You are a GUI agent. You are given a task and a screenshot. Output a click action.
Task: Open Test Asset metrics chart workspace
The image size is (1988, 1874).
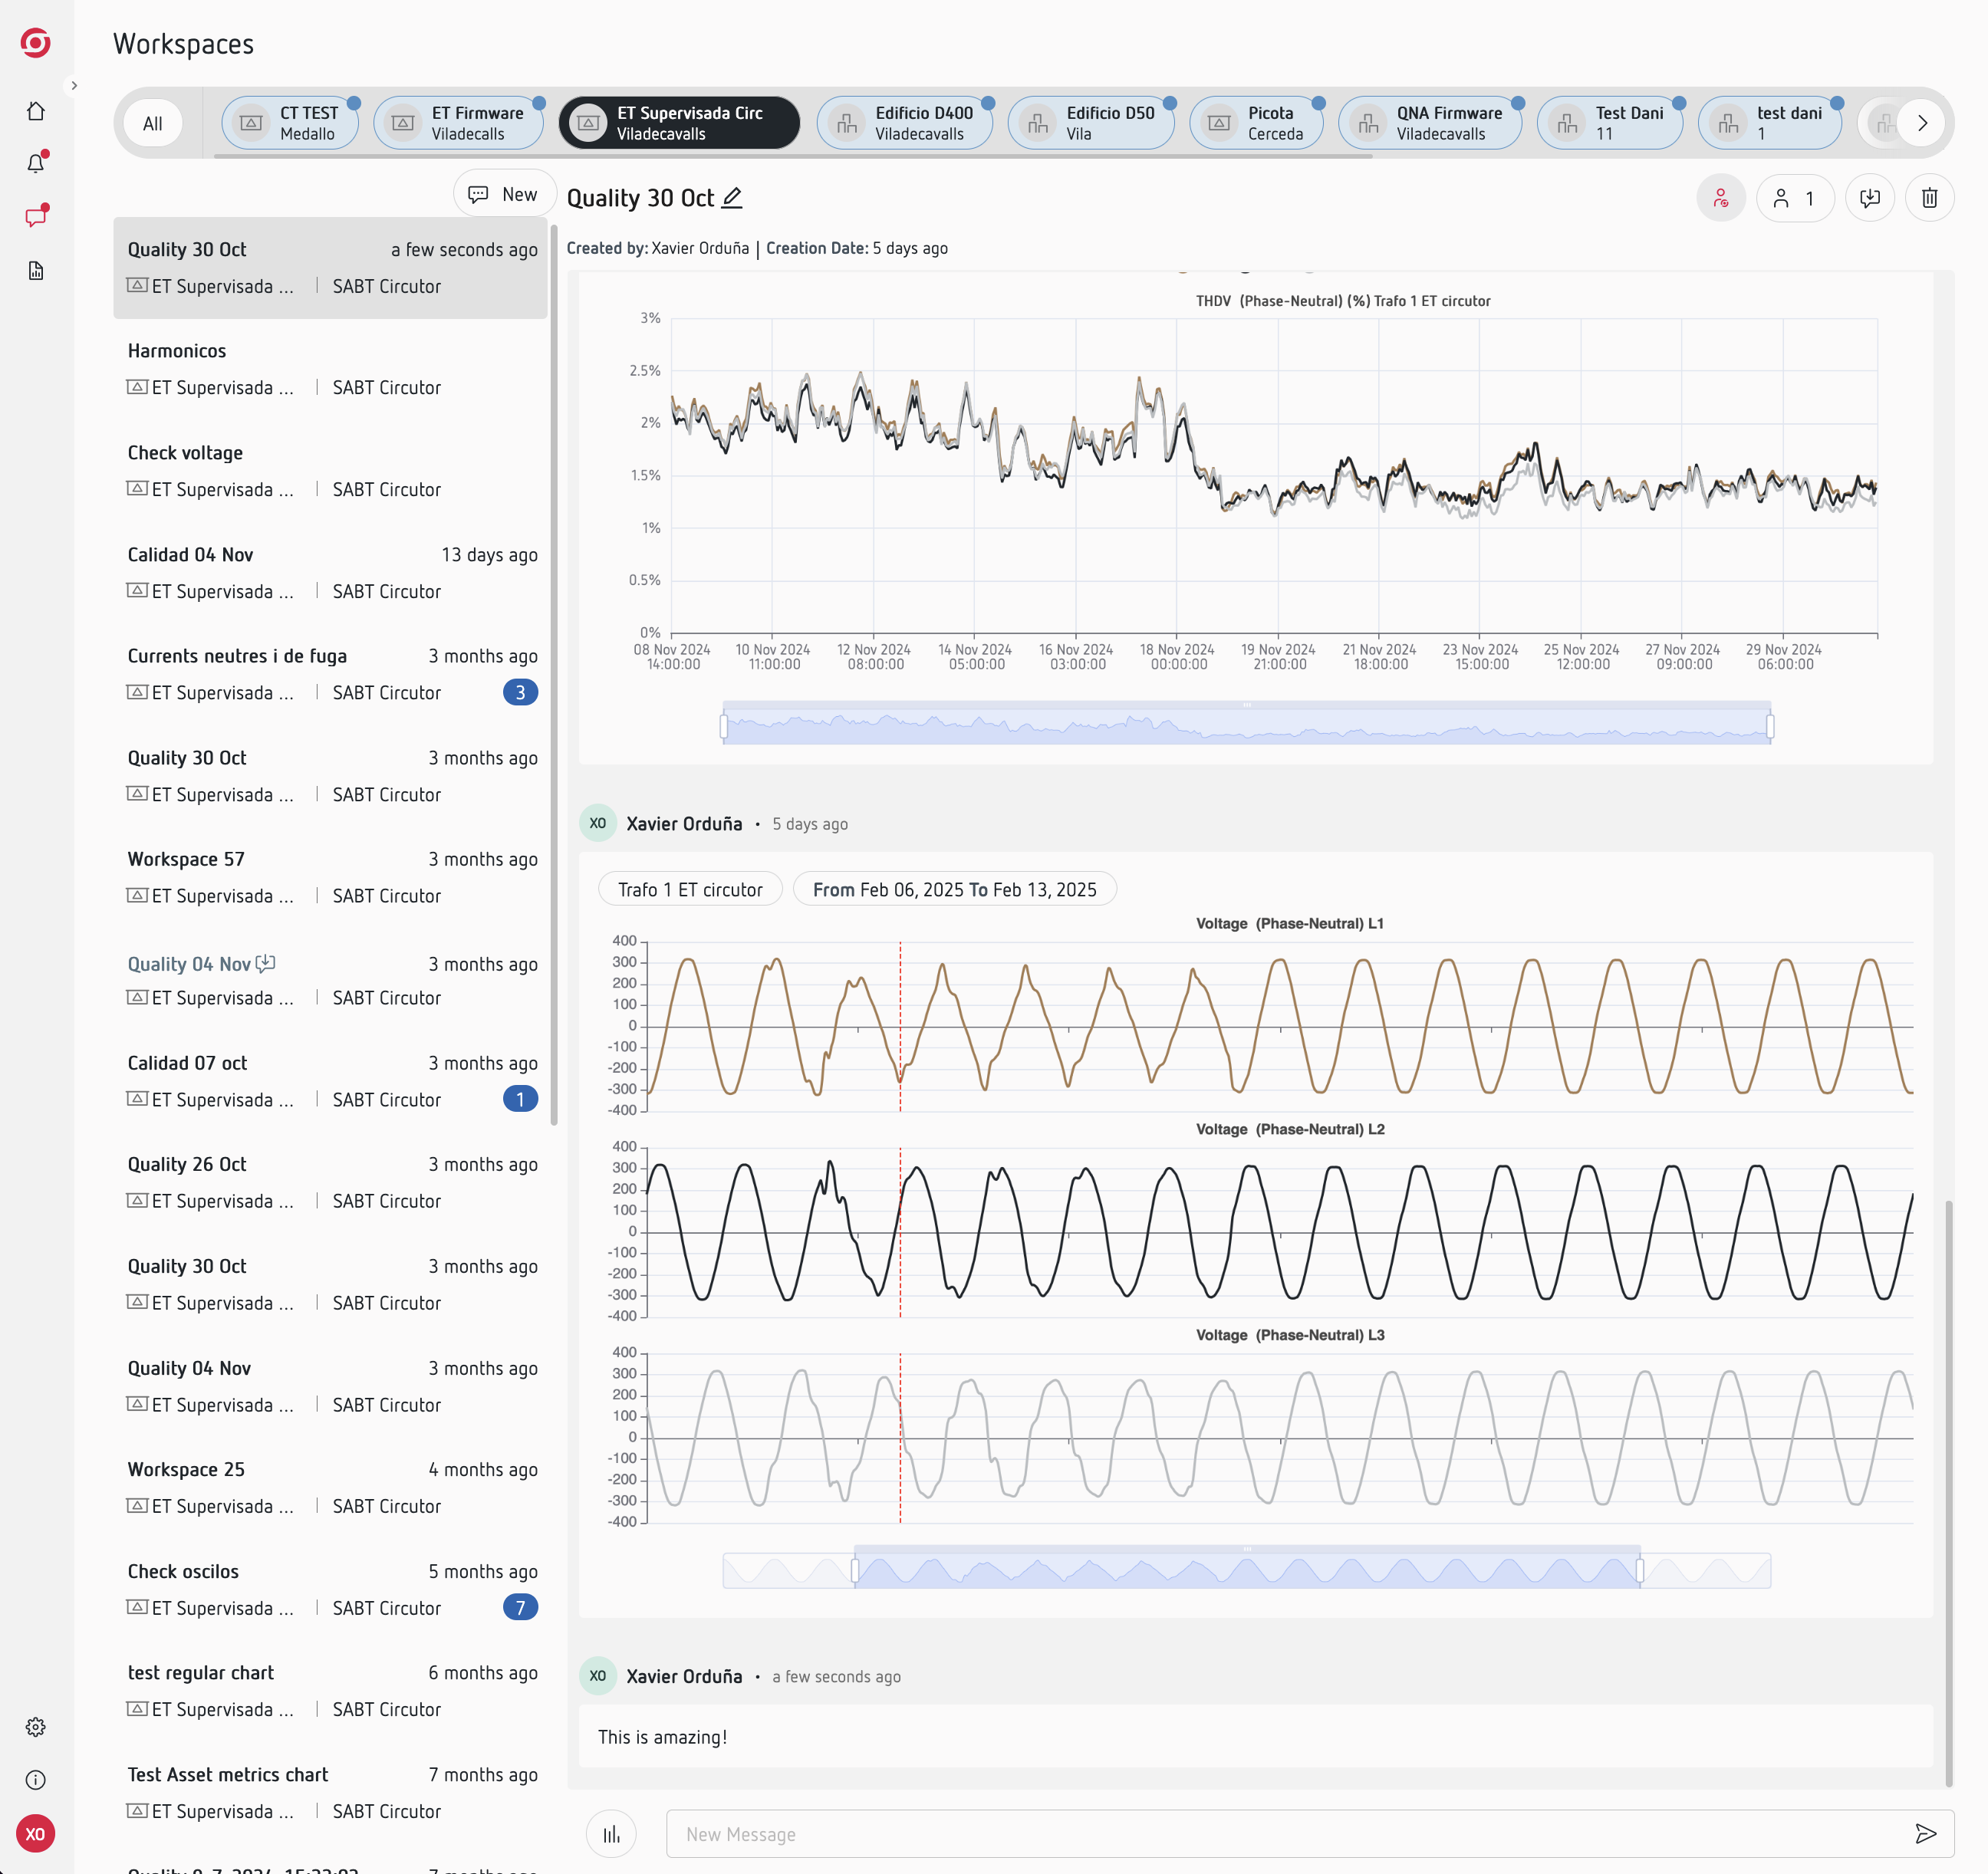tap(330, 1793)
